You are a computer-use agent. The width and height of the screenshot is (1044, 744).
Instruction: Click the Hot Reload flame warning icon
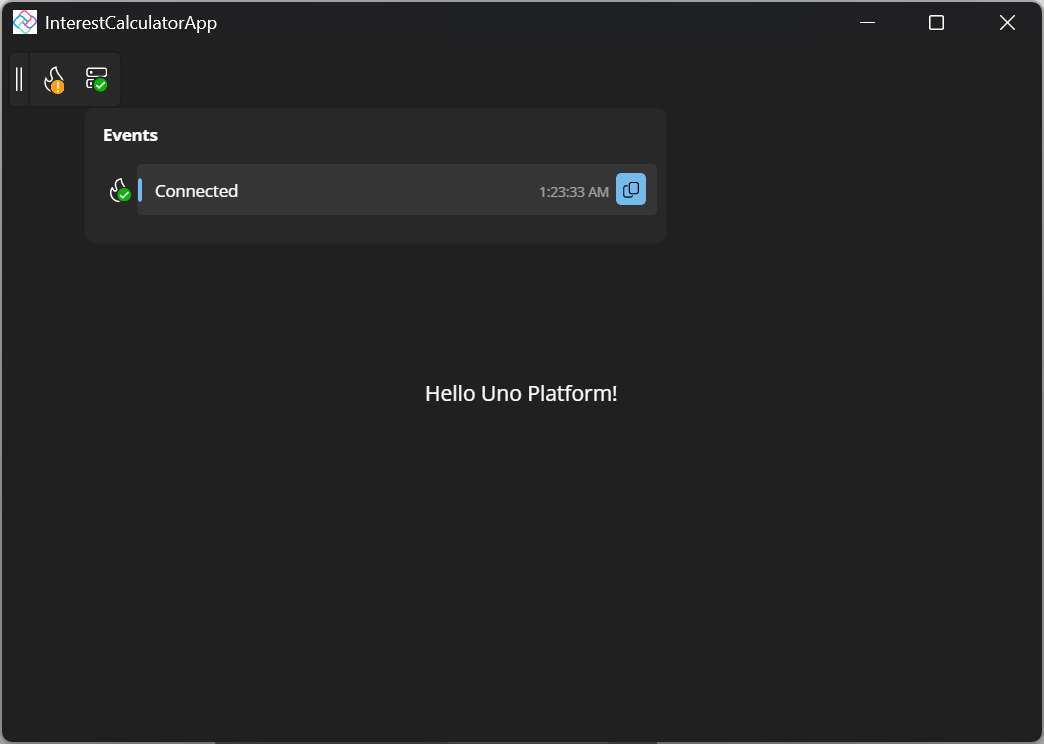tap(54, 80)
